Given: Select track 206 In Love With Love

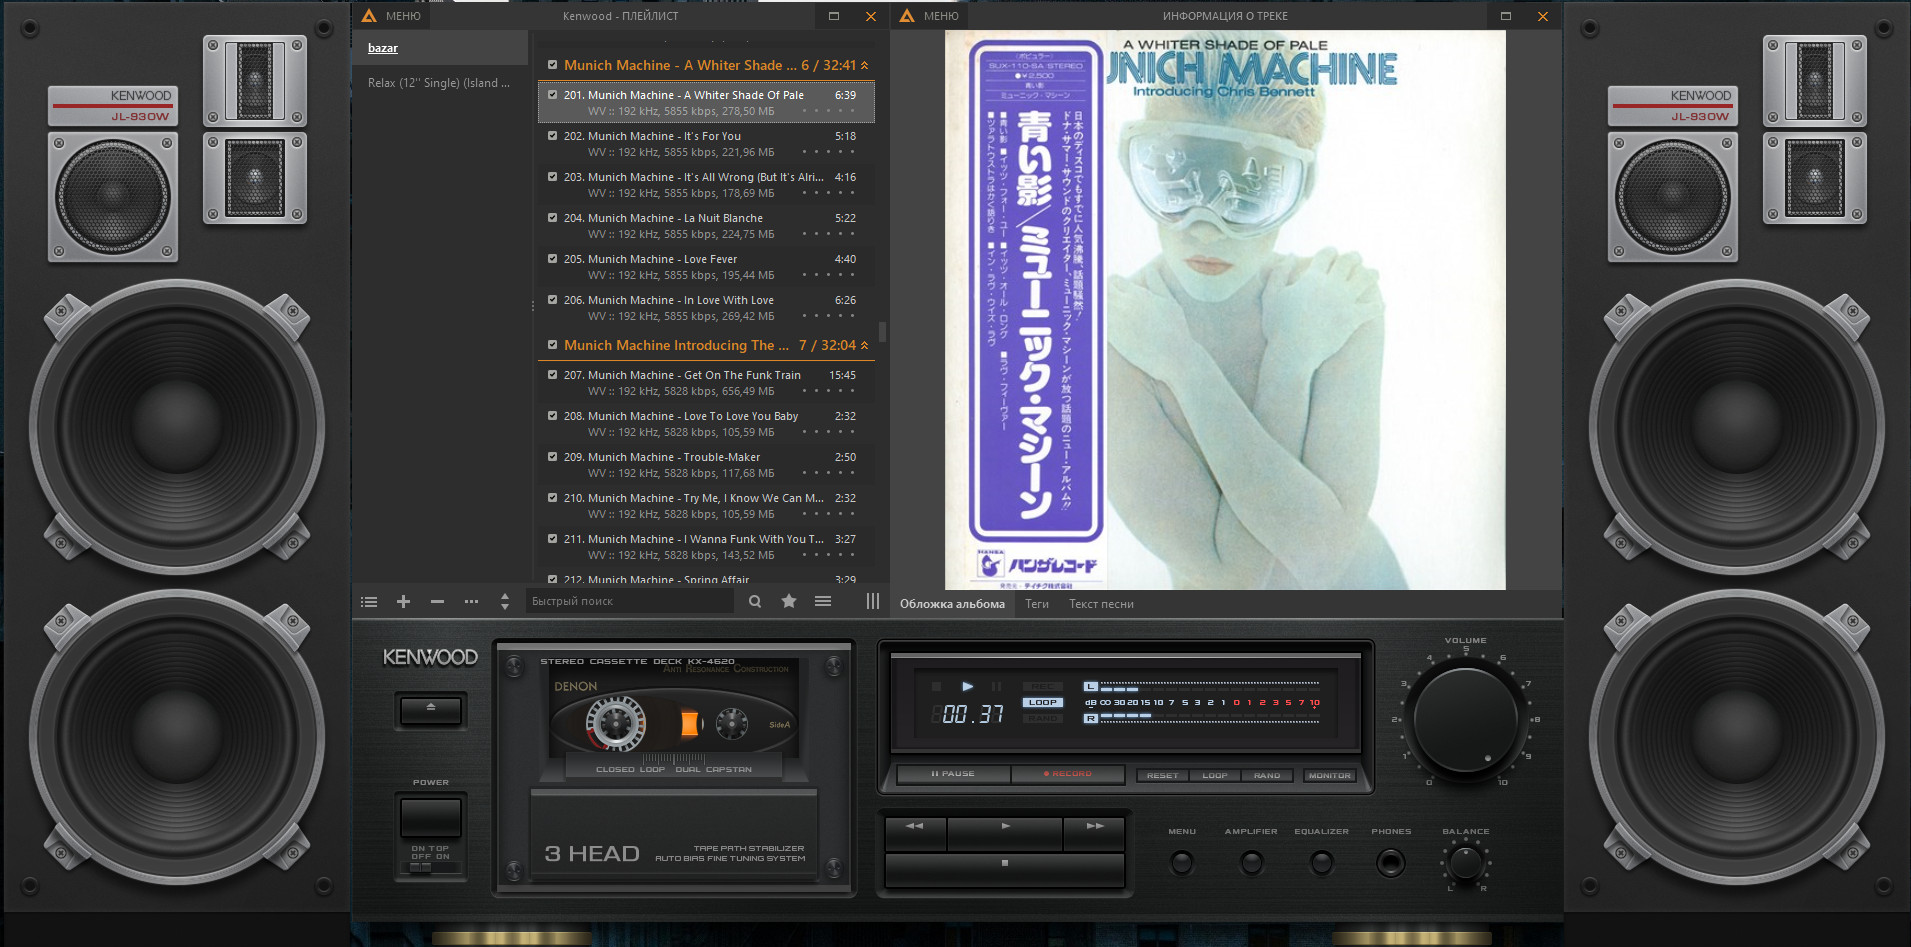Looking at the screenshot, I should coord(706,307).
